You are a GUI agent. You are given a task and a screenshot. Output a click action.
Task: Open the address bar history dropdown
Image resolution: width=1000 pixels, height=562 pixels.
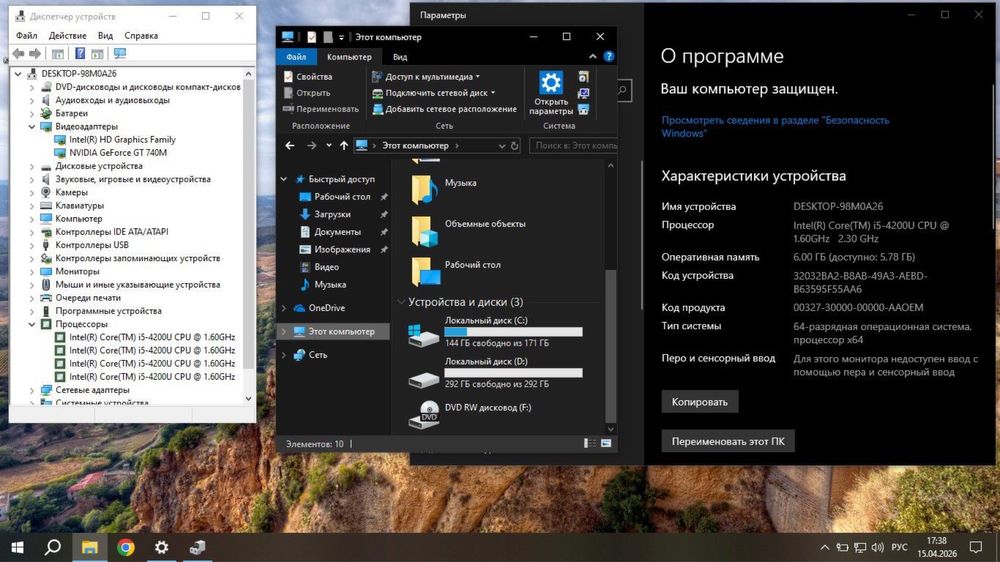point(502,146)
